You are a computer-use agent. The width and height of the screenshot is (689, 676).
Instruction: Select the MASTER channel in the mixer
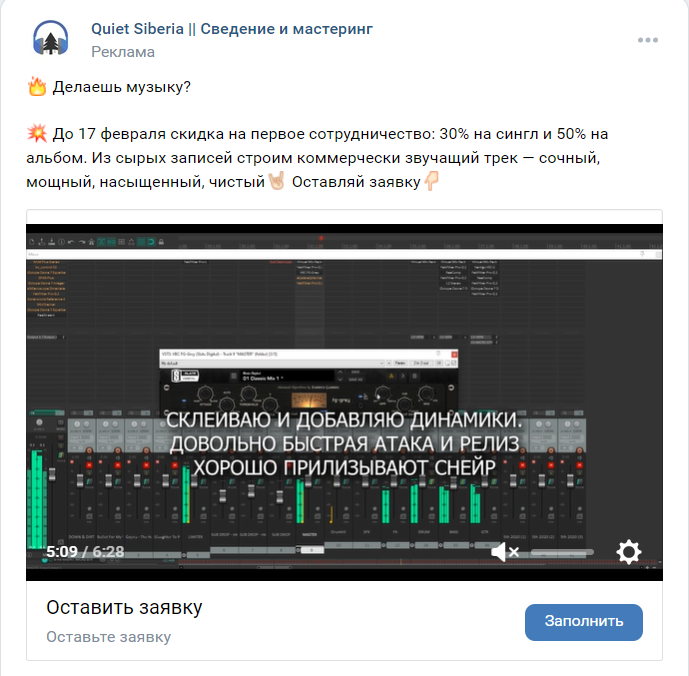(310, 535)
